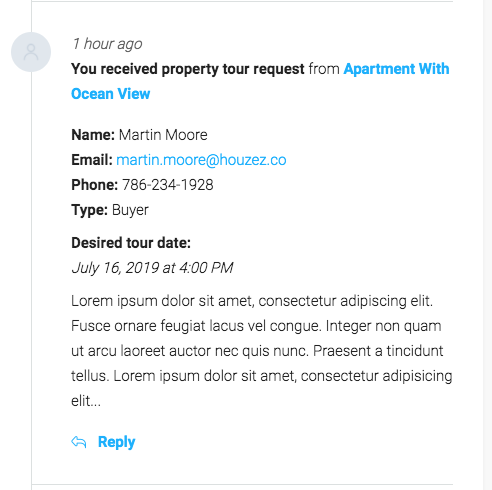Click the martin.moore@houzez.co email address

tap(201, 160)
